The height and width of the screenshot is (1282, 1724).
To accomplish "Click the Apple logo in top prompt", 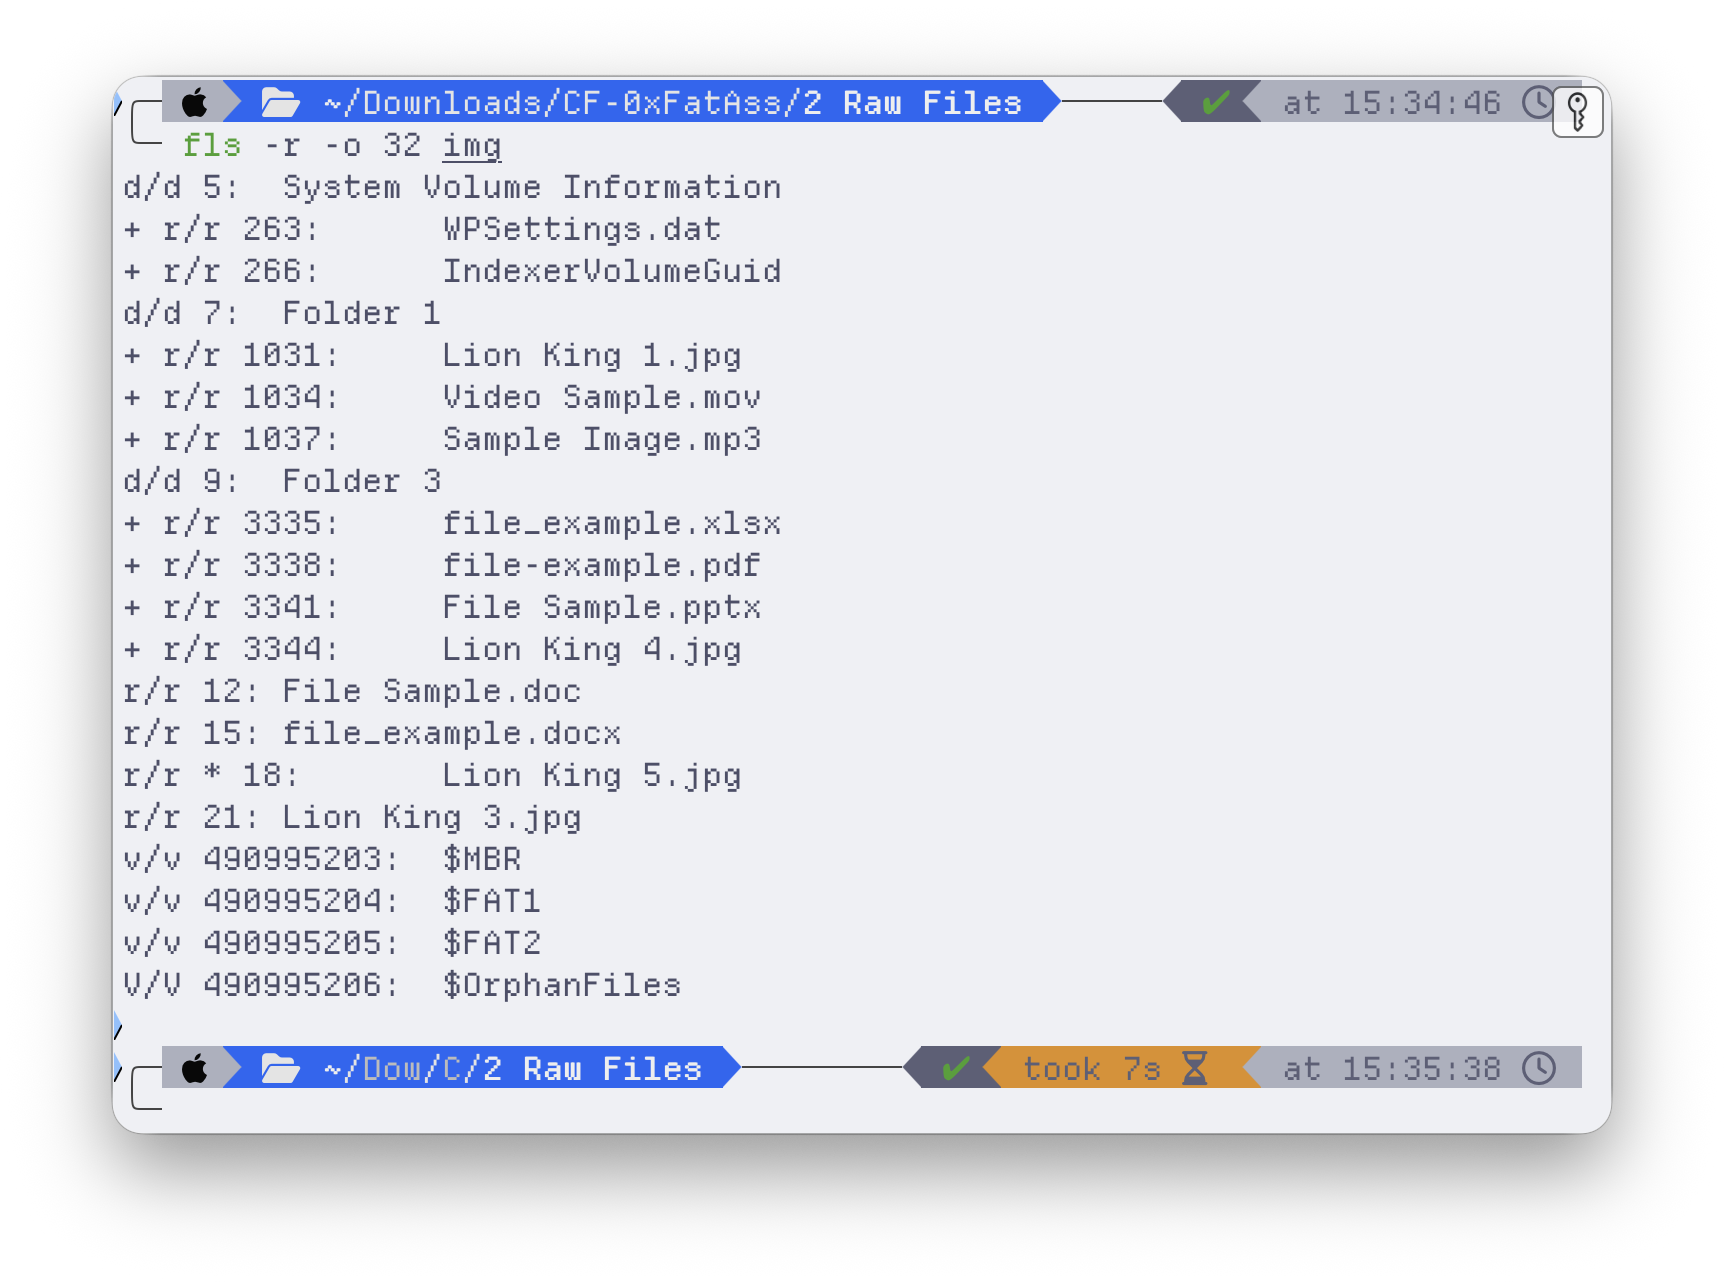I will [x=195, y=102].
